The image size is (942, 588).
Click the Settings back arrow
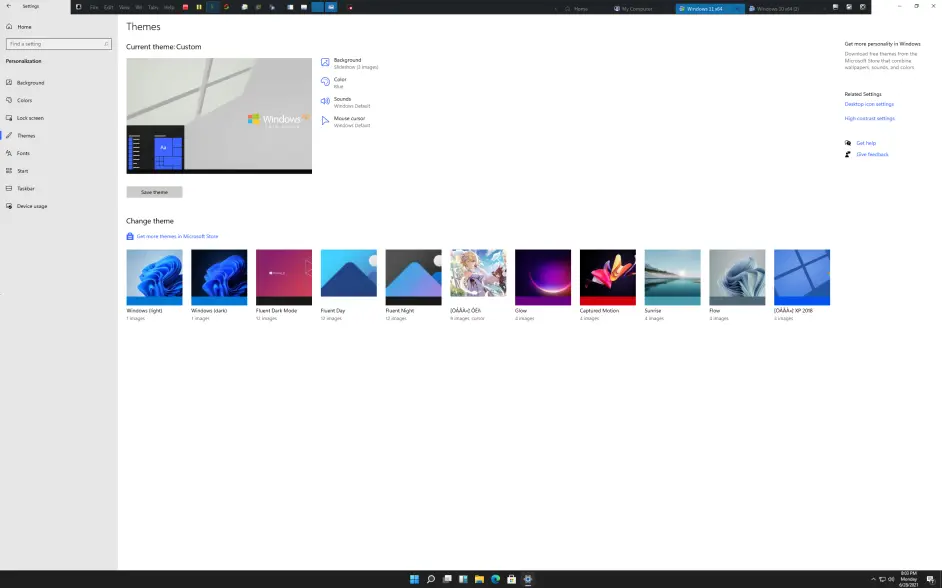click(8, 7)
